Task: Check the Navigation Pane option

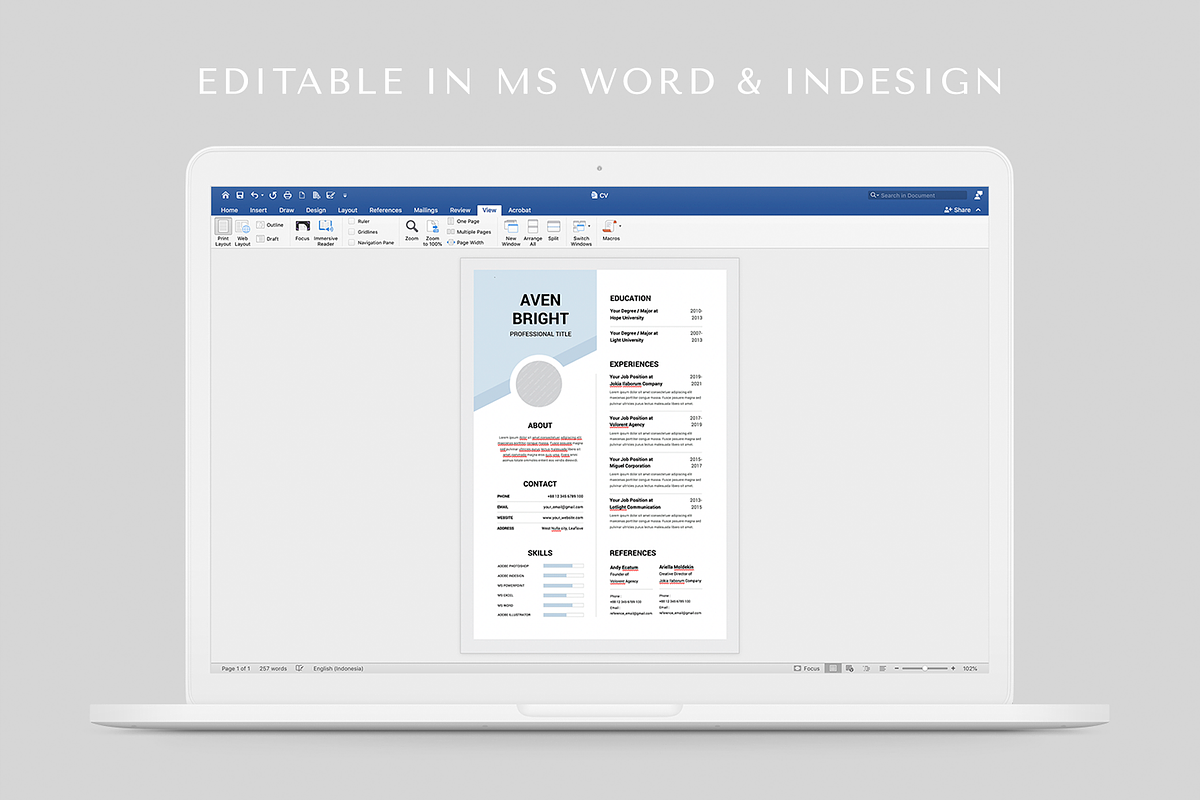Action: [352, 243]
